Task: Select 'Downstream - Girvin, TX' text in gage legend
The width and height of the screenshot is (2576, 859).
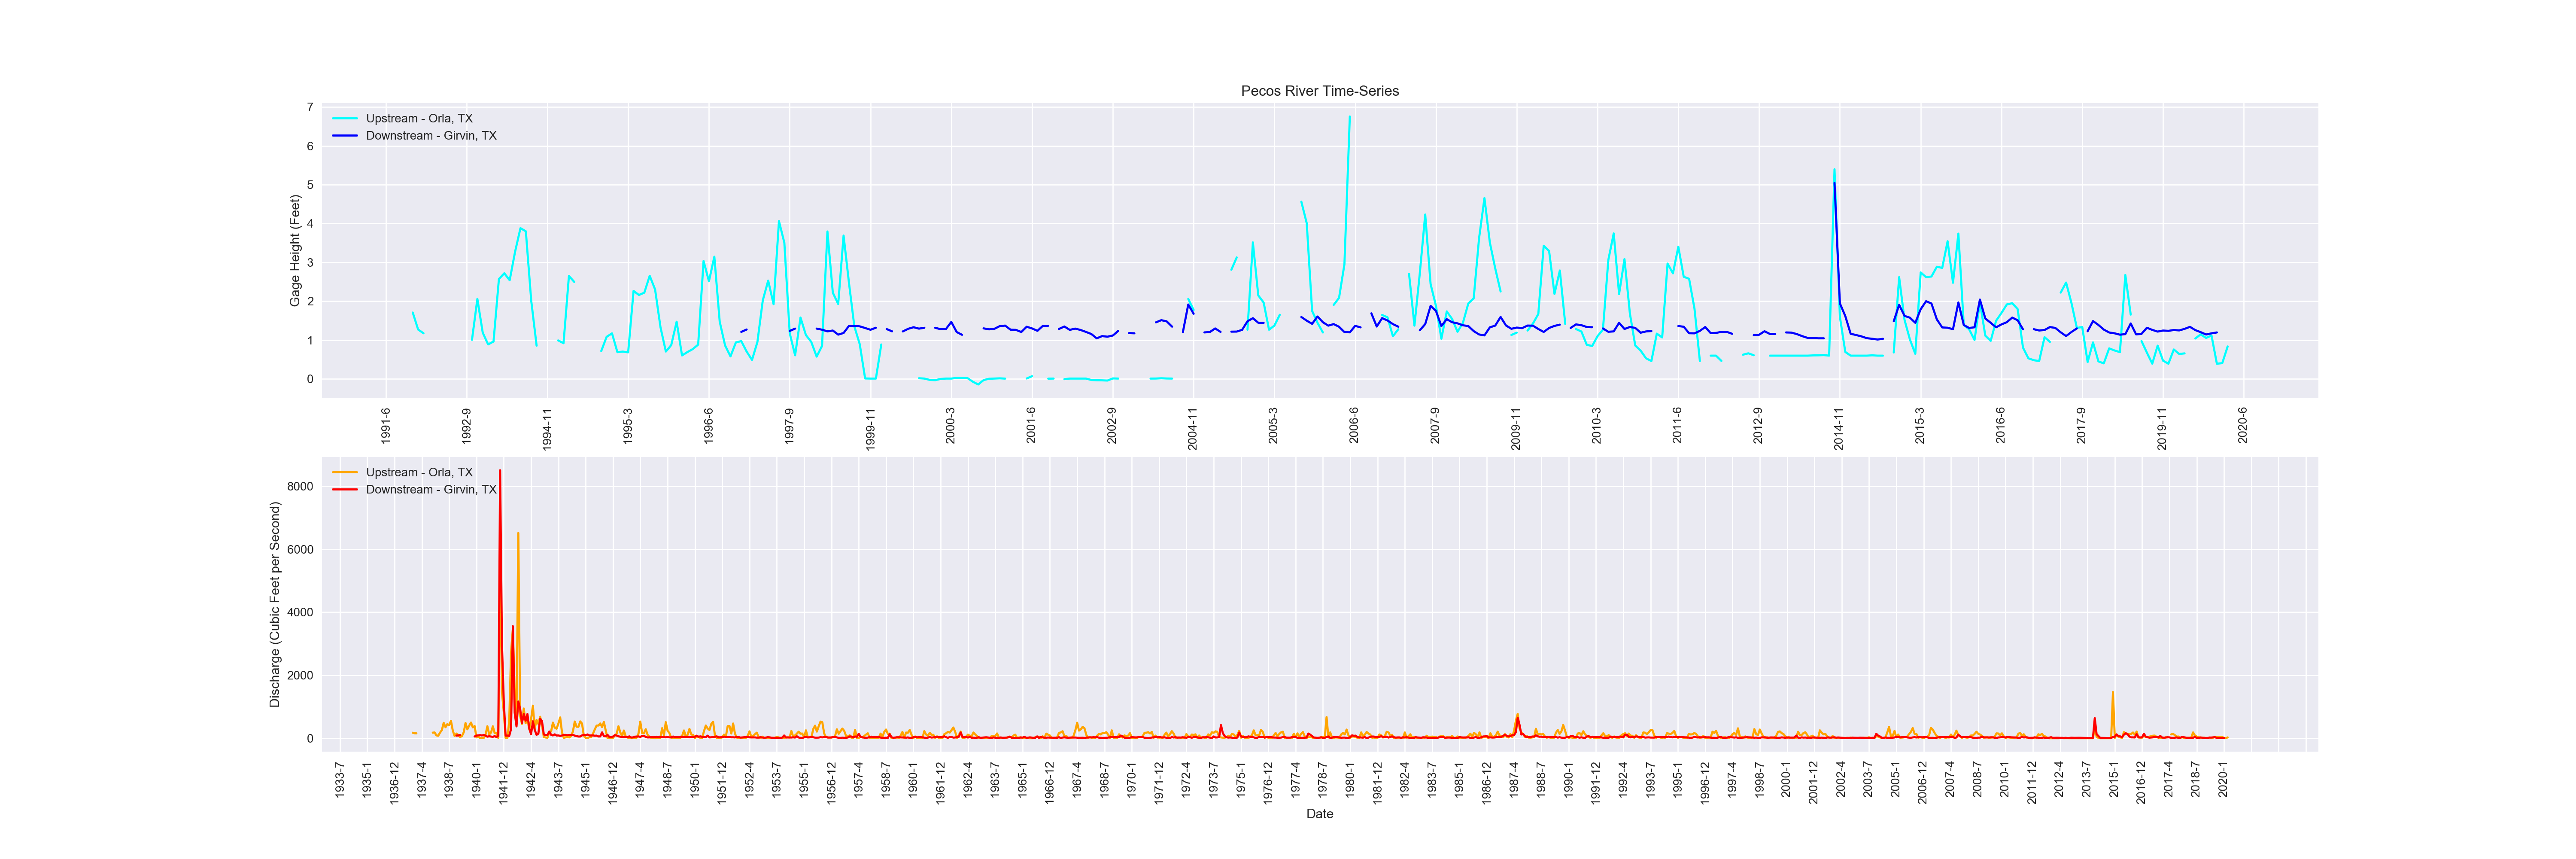Action: 430,136
